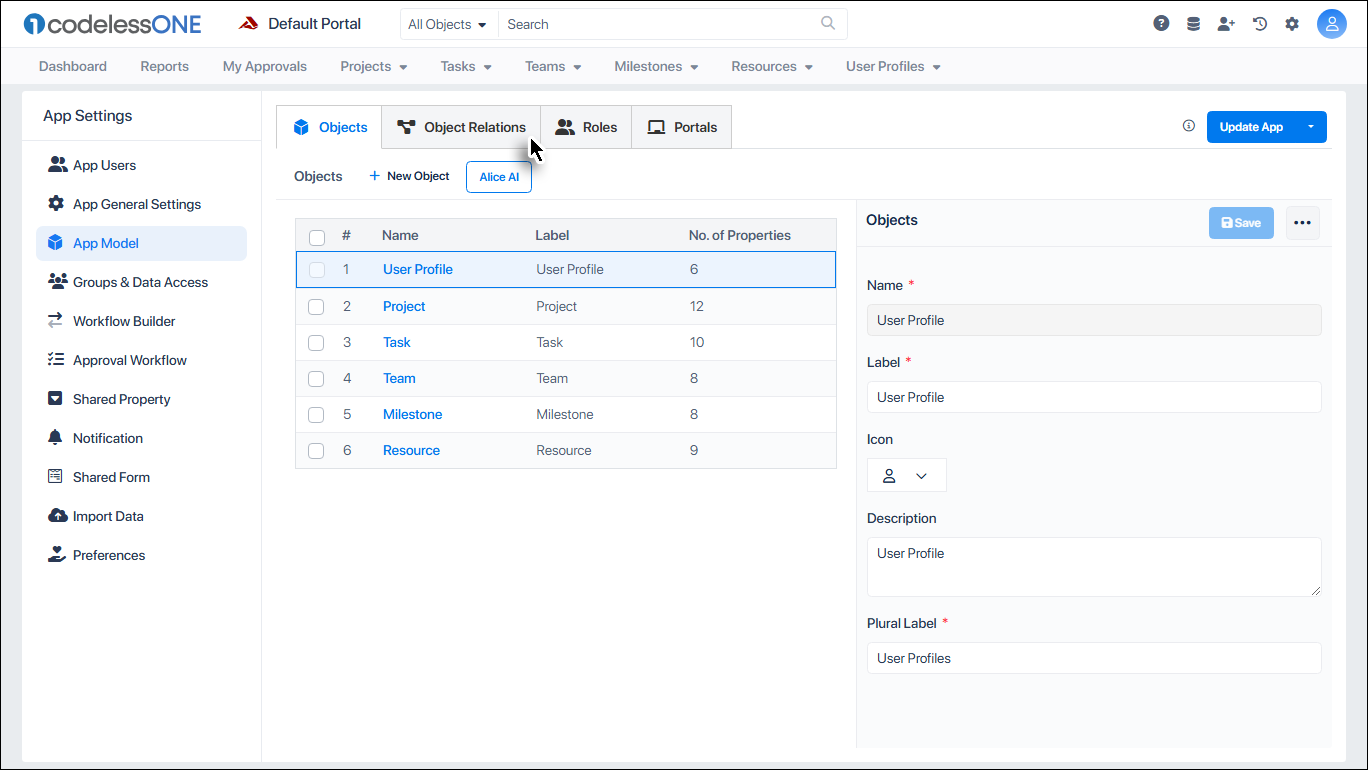
Task: Open the Icon picker dropdown
Action: (906, 476)
